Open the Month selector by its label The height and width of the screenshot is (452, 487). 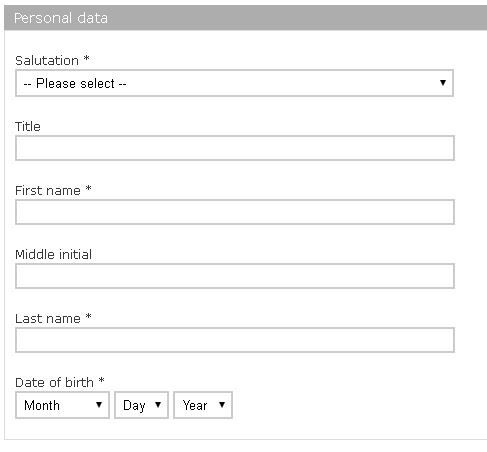click(x=42, y=405)
